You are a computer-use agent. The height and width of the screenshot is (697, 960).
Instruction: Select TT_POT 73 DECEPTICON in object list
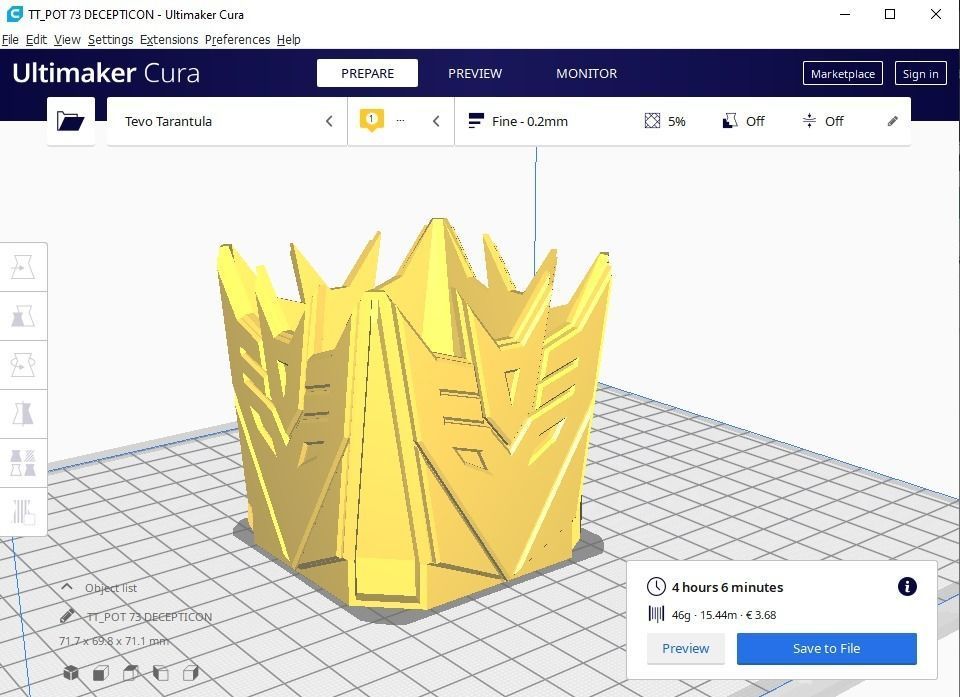coord(149,617)
